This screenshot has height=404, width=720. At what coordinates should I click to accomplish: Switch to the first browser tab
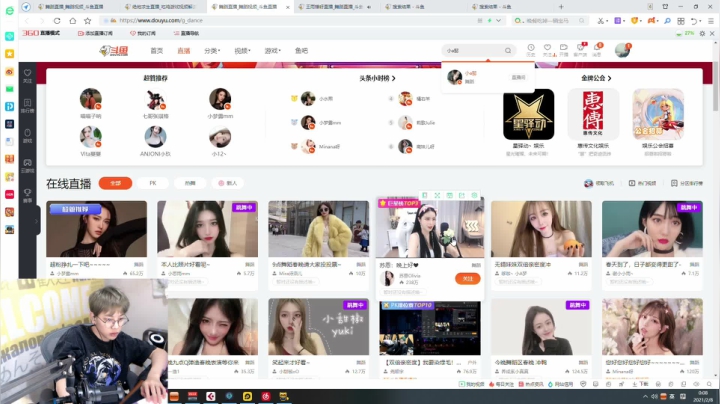click(x=73, y=7)
